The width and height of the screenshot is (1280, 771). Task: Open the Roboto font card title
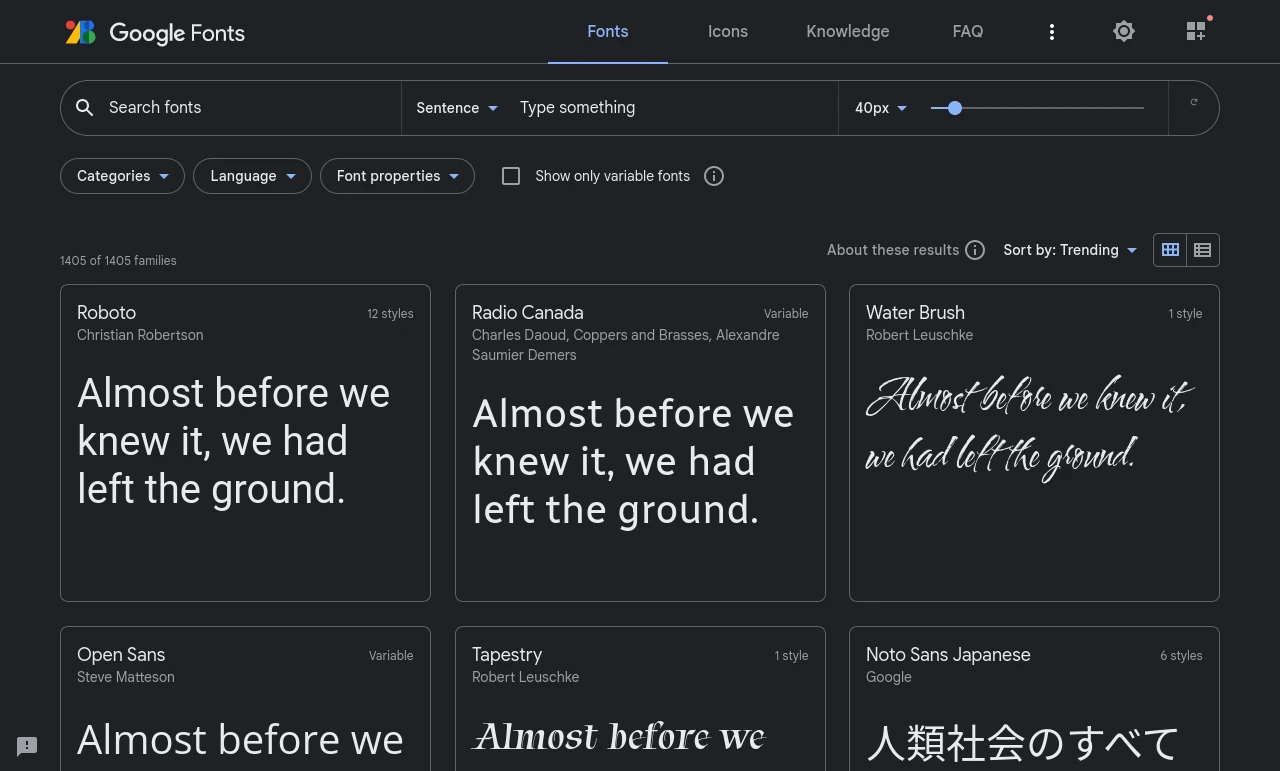pyautogui.click(x=107, y=313)
